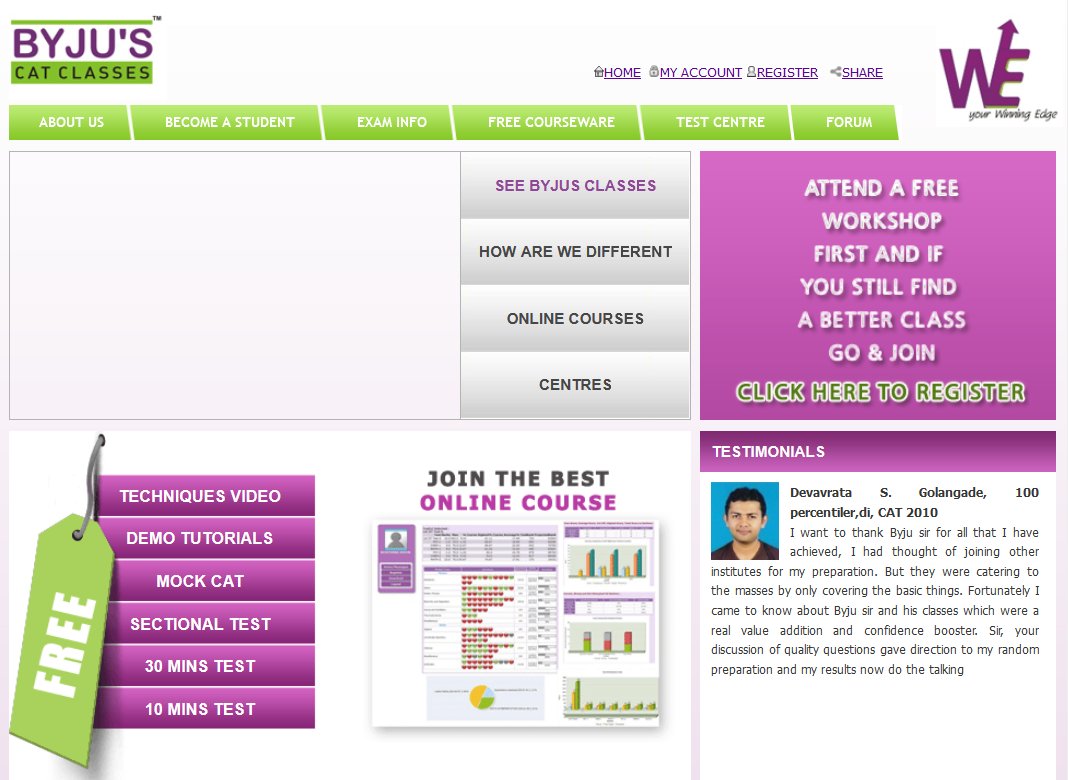Open the BECOME A STUDENT menu

(227, 123)
